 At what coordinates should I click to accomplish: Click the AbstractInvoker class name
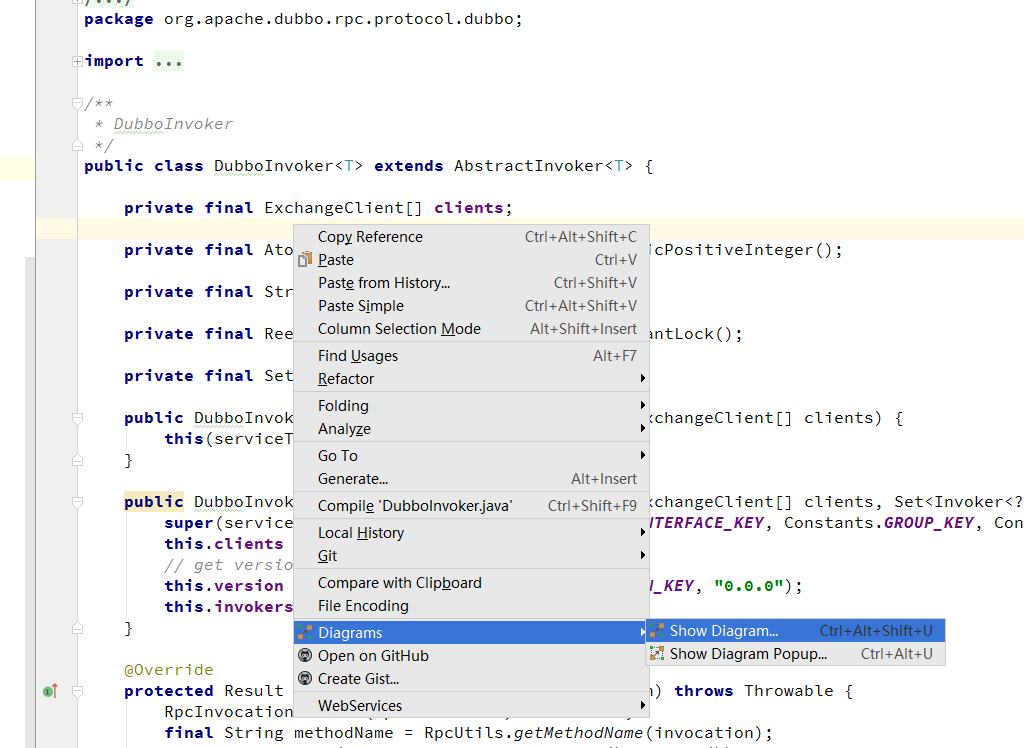coord(529,166)
